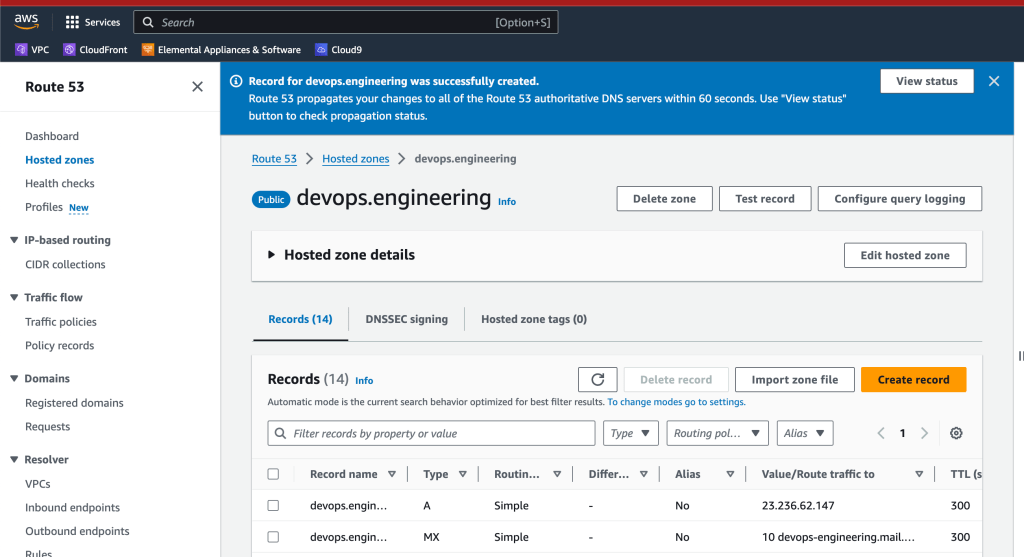Open Requests in sidebar
This screenshot has height=557, width=1024.
[x=47, y=426]
